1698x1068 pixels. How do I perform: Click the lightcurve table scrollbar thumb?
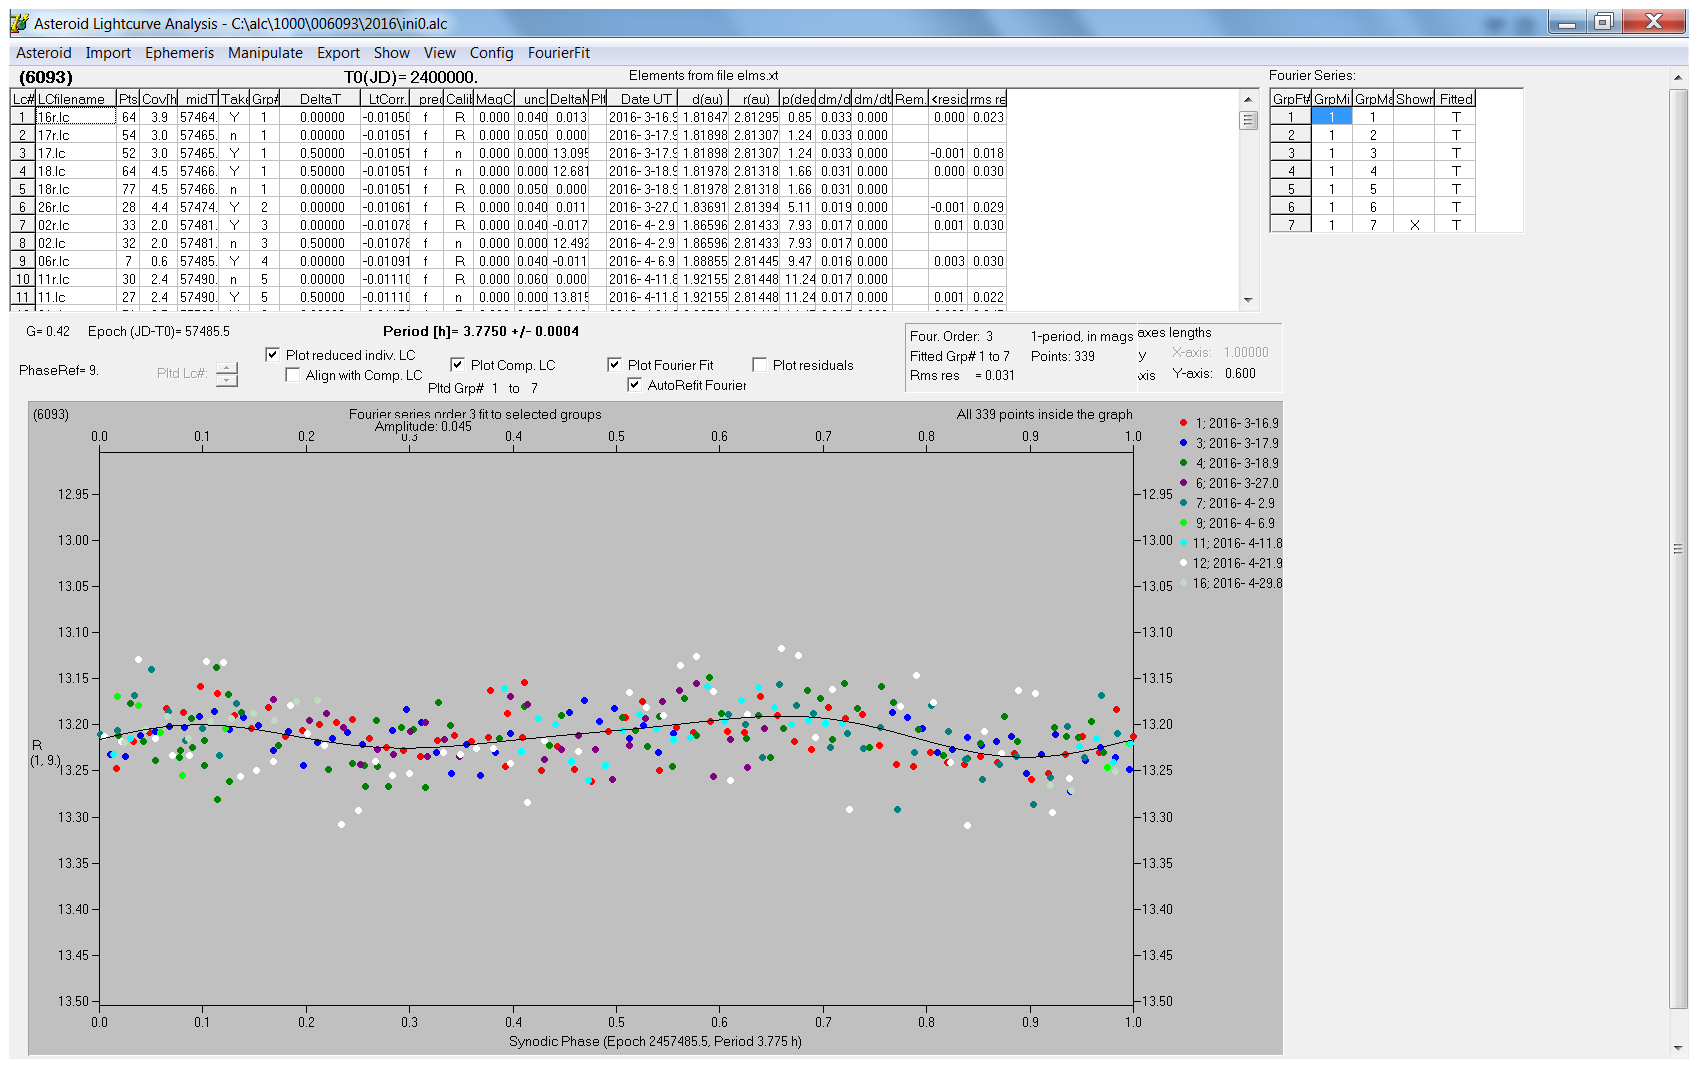[x=1248, y=120]
